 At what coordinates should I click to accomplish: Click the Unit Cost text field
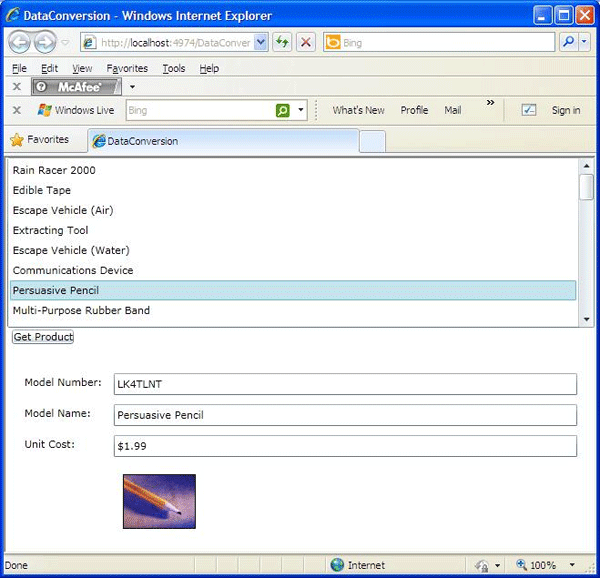click(x=345, y=446)
